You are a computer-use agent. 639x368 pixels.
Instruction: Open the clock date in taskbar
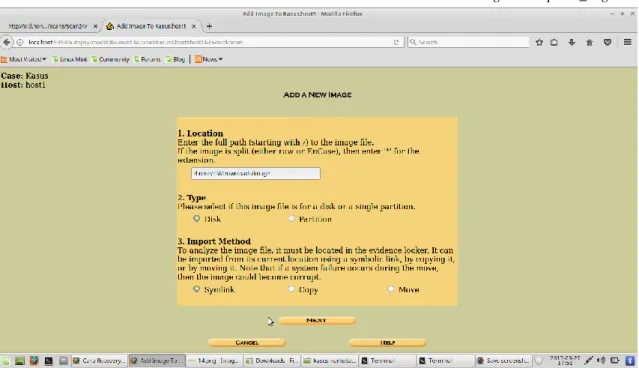click(564, 361)
